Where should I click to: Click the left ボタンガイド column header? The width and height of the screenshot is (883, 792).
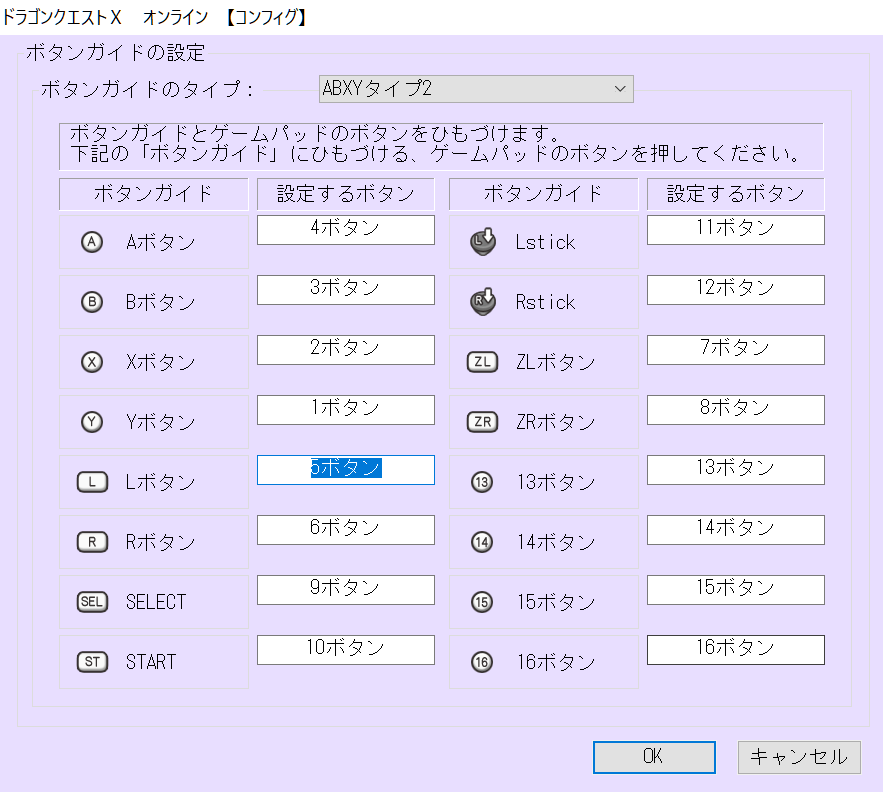[154, 194]
